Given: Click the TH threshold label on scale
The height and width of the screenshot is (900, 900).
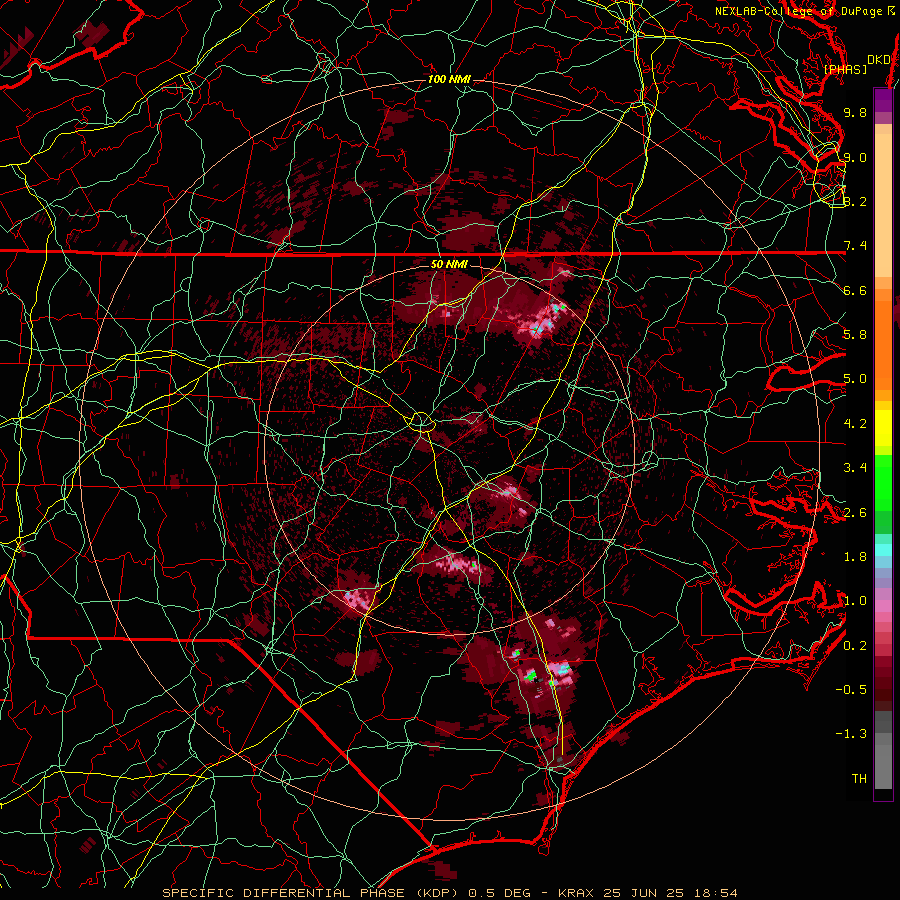Looking at the screenshot, I should click(859, 779).
